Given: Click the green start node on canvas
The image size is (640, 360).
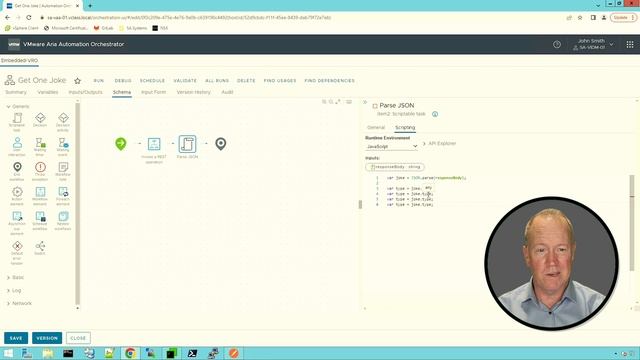Looking at the screenshot, I should tap(121, 144).
